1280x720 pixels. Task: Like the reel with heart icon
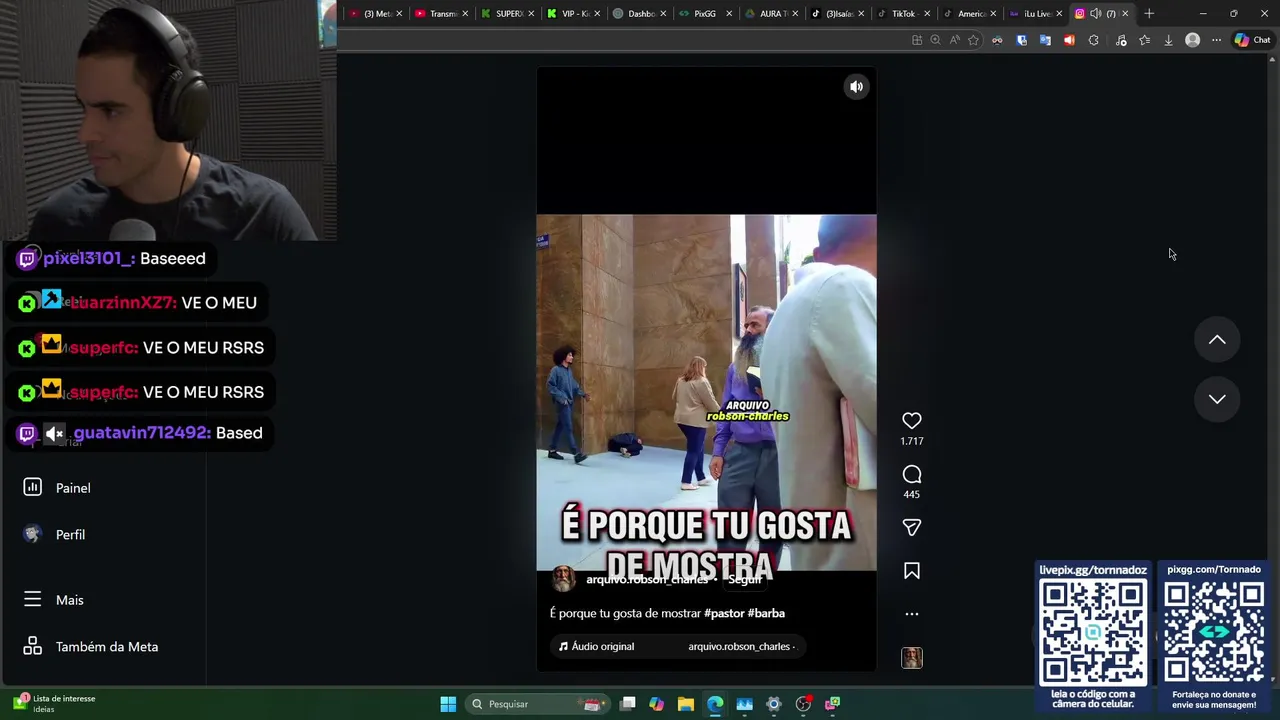(x=912, y=421)
